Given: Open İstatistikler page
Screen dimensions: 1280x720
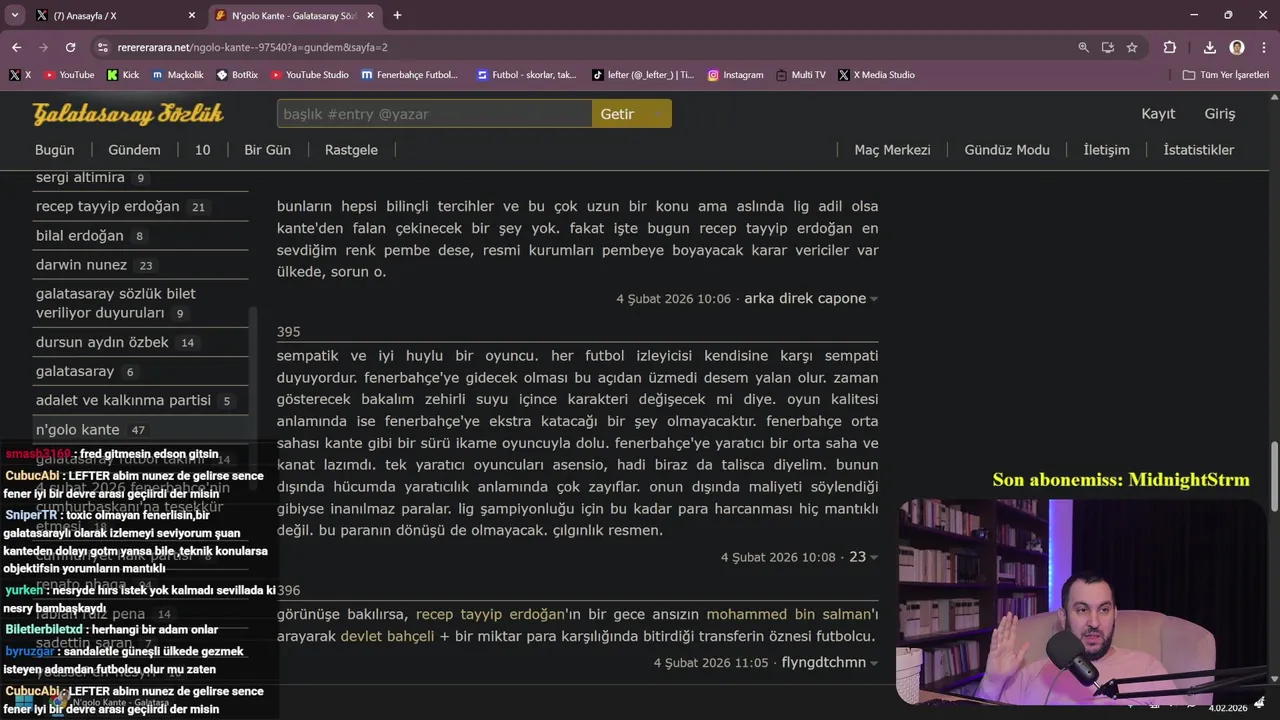Looking at the screenshot, I should tap(1198, 150).
